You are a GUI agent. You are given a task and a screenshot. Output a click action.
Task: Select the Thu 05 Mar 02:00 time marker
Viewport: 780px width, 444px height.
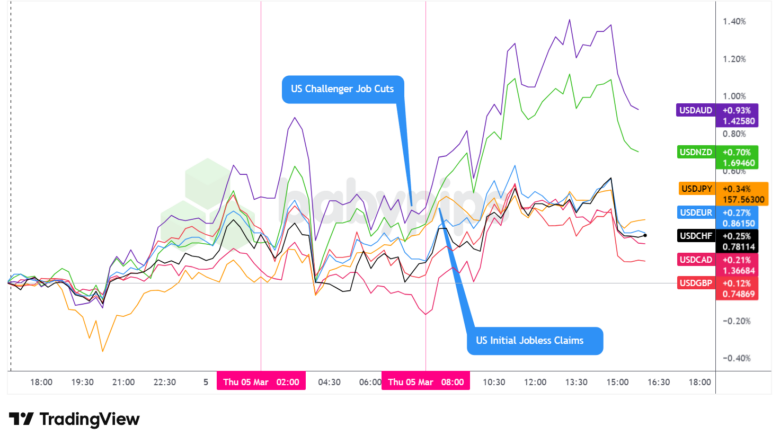pos(261,381)
